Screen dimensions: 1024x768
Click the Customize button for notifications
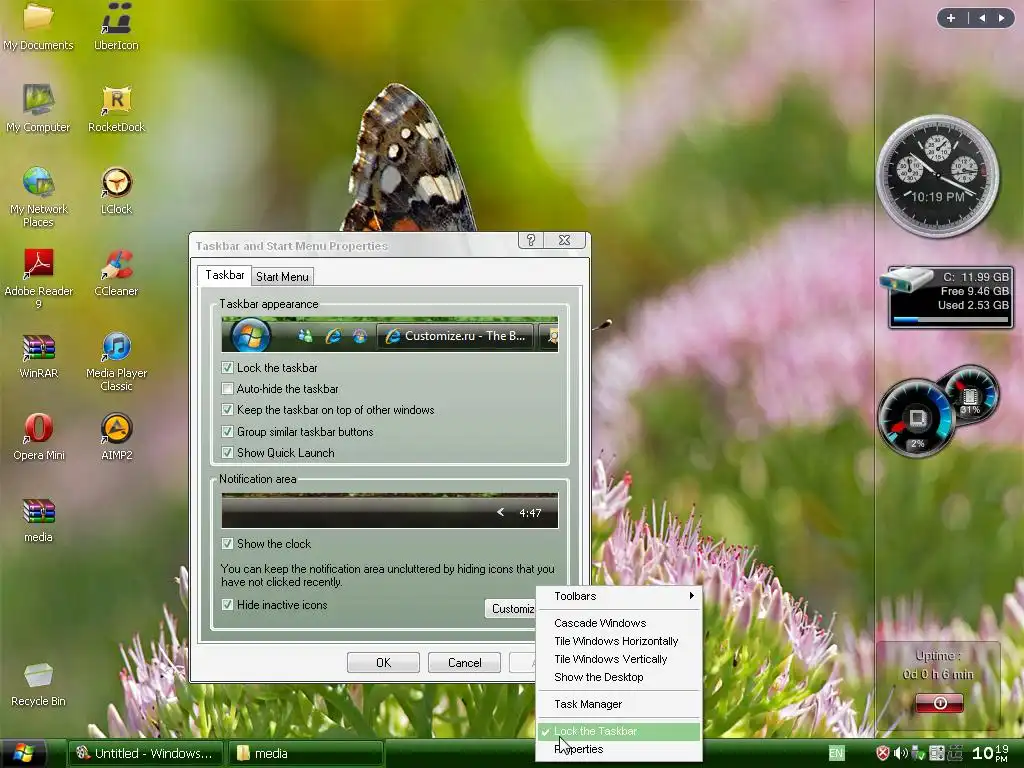tap(511, 609)
